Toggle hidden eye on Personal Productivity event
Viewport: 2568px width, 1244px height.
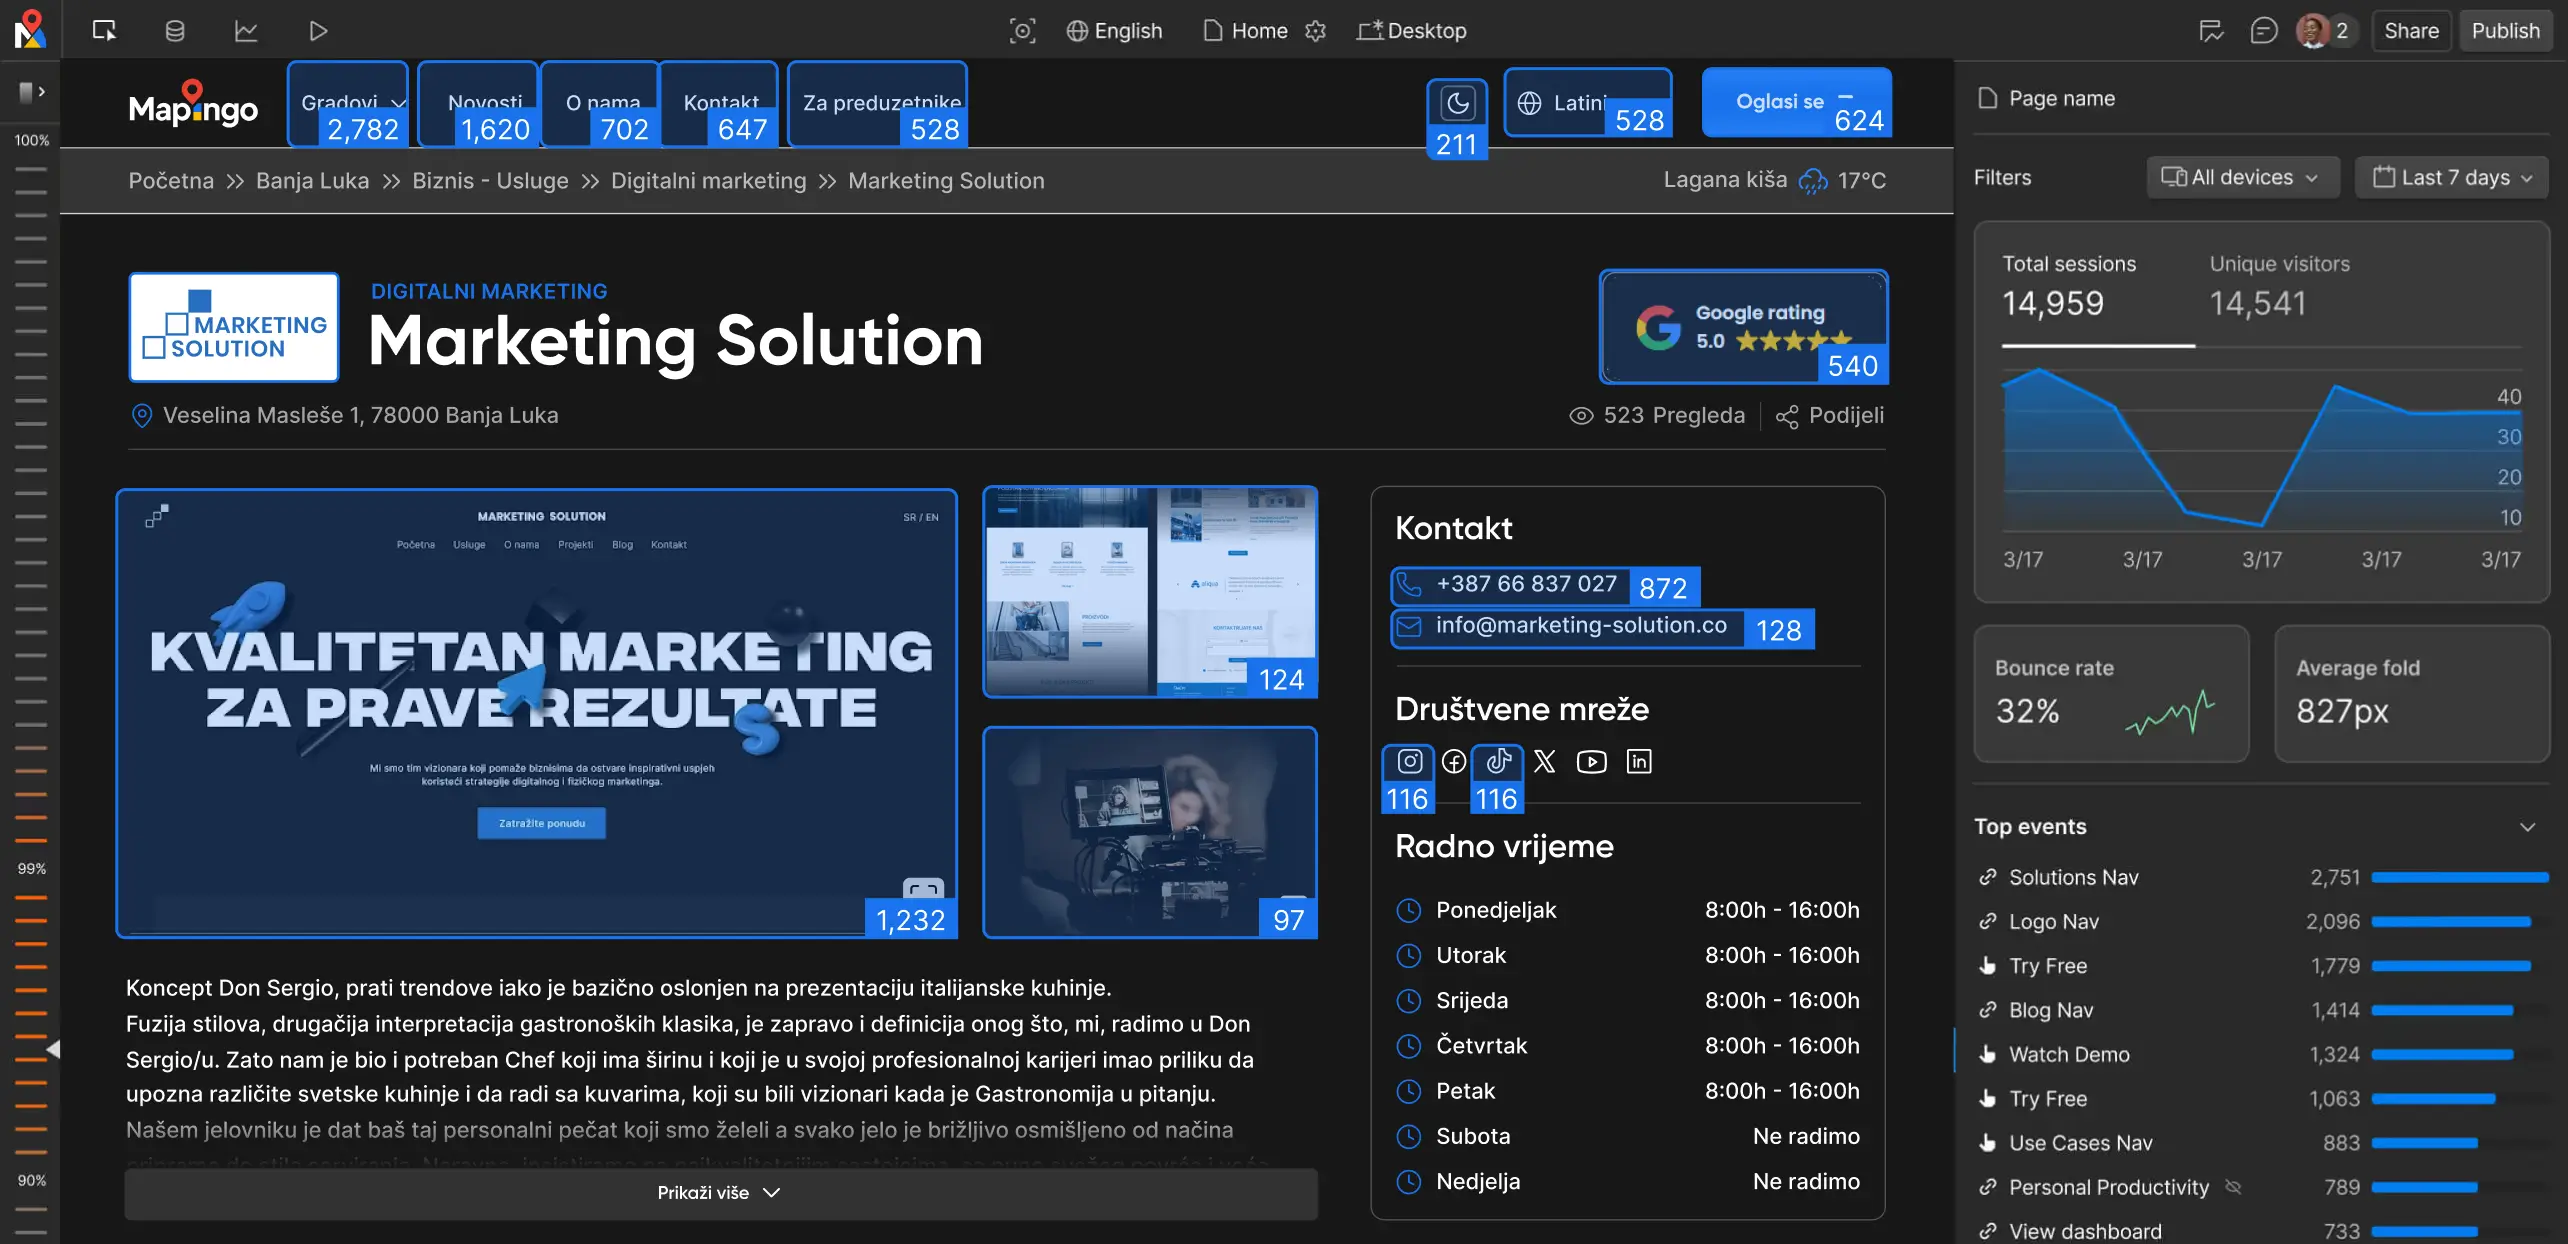(x=2233, y=1187)
